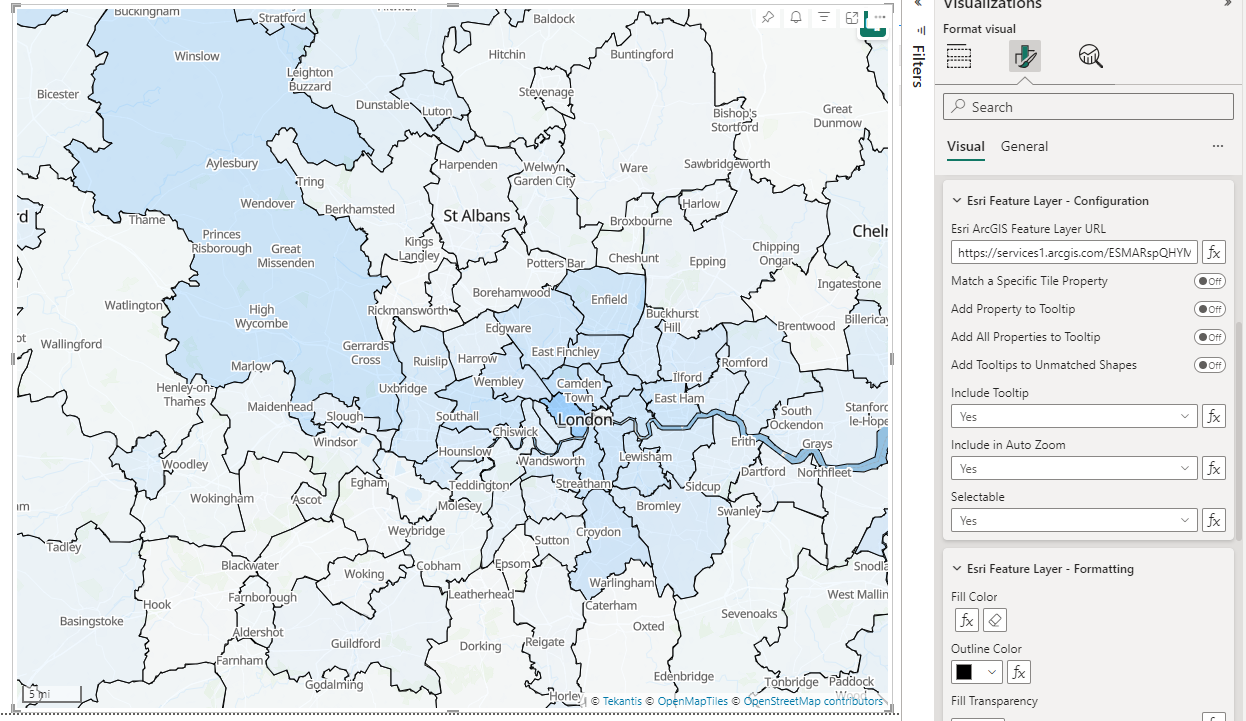Click fx conditional formatting for Fill Color

pyautogui.click(x=966, y=621)
